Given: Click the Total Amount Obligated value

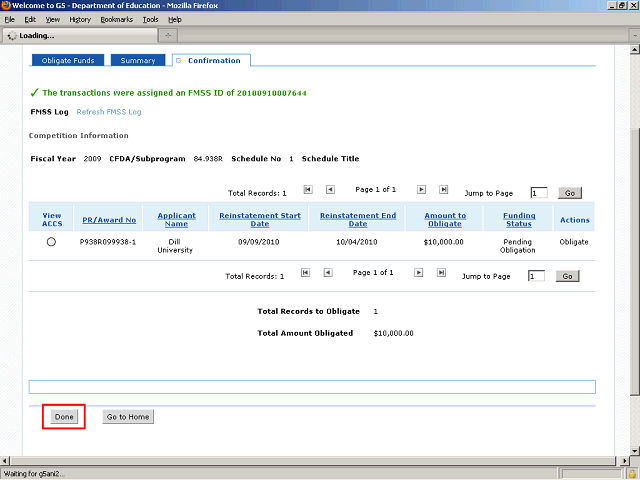Looking at the screenshot, I should click(393, 333).
